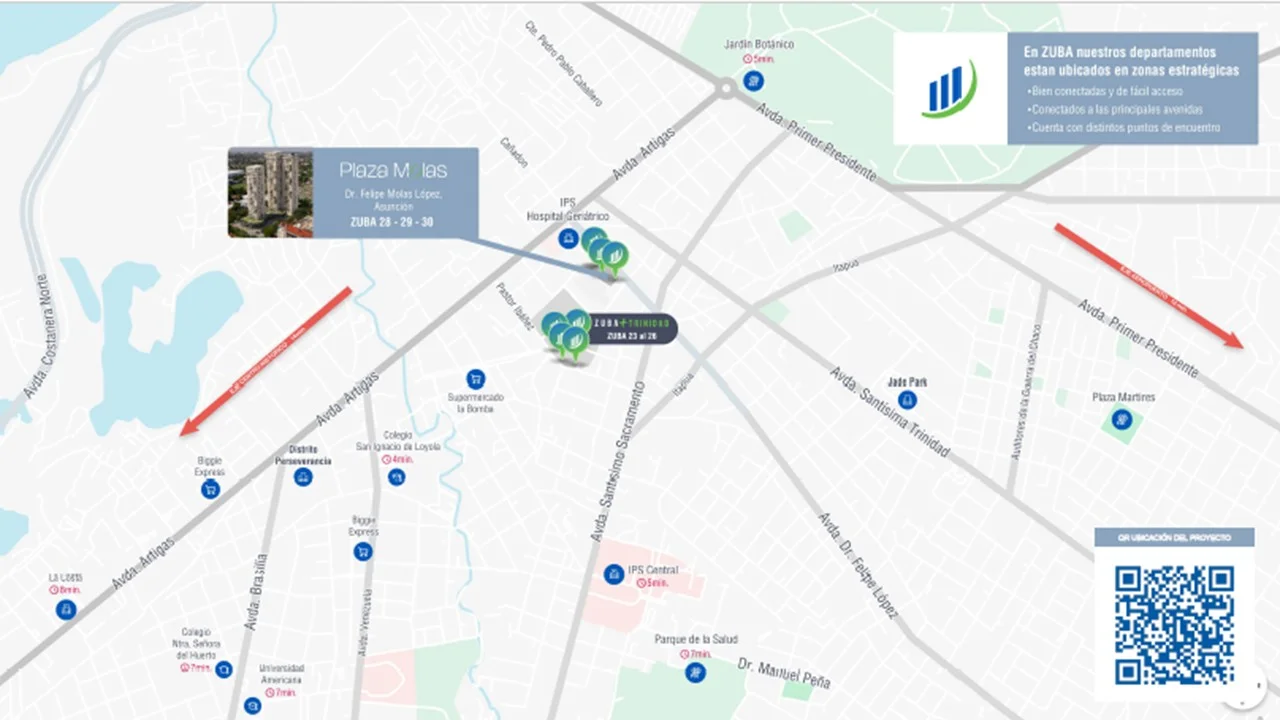
Task: Select the Parque de la Salud icon
Action: click(695, 673)
